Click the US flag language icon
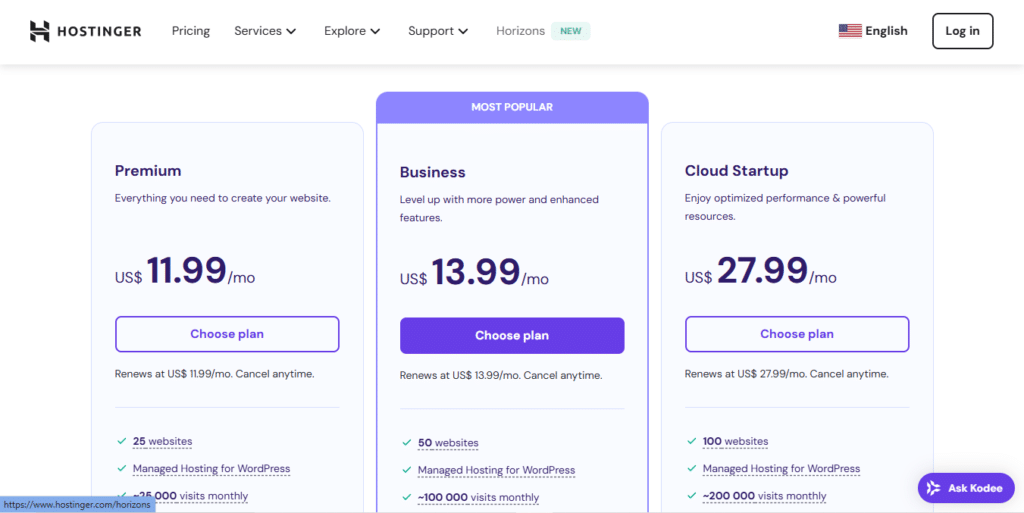The image size is (1024, 513). (850, 31)
